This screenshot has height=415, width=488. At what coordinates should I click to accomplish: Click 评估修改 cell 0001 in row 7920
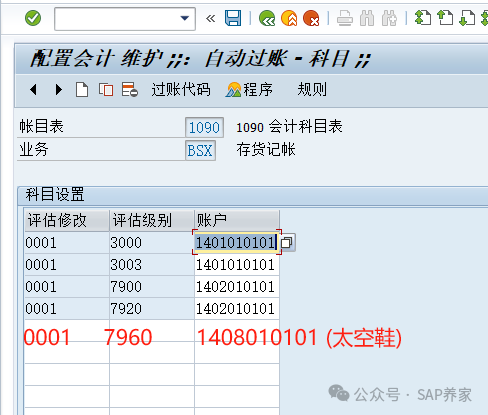pos(67,309)
